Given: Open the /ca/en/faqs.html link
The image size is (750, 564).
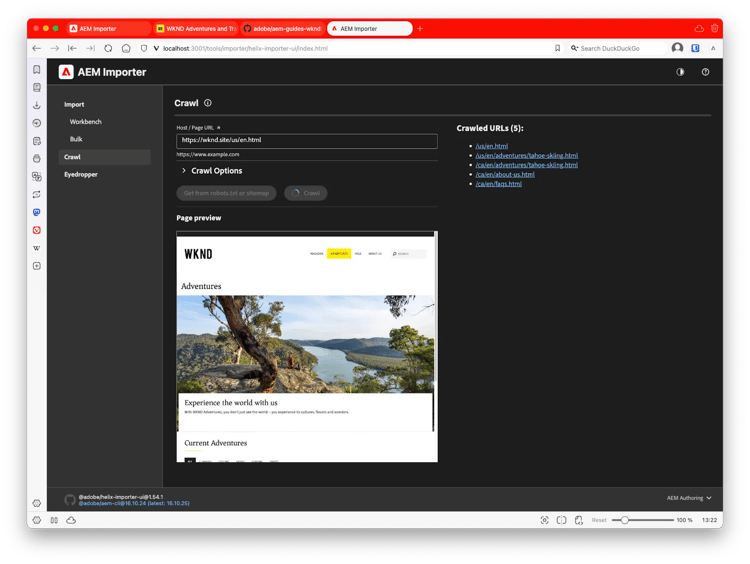Looking at the screenshot, I should pyautogui.click(x=498, y=184).
